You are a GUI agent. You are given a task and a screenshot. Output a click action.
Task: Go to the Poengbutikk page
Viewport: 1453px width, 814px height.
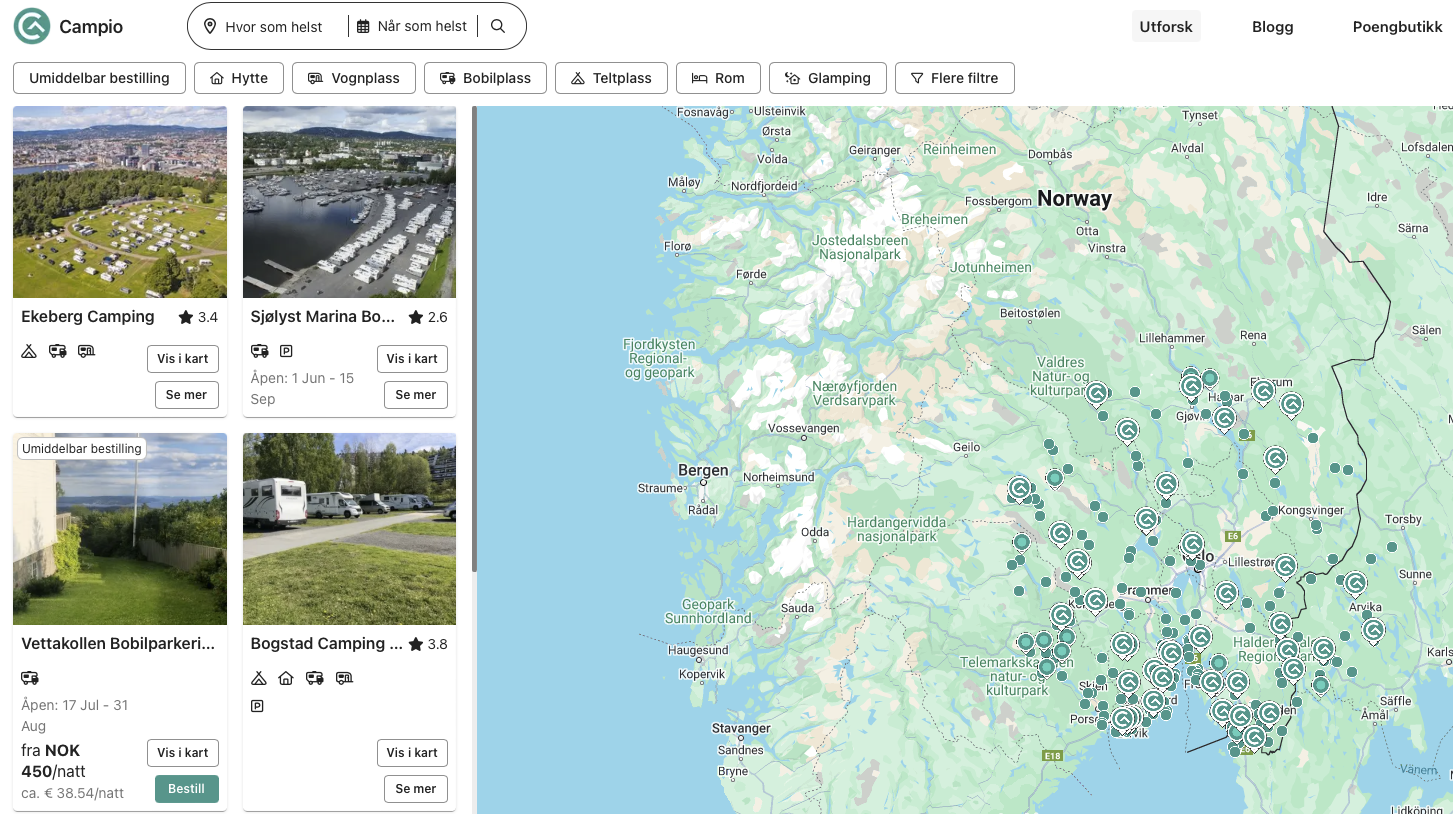tap(1397, 27)
